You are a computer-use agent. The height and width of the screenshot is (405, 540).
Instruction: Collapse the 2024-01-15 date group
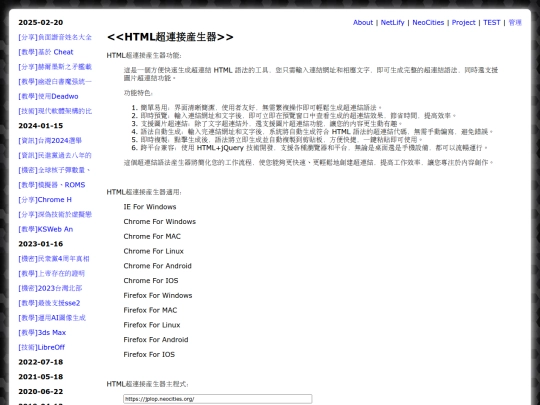pos(41,126)
